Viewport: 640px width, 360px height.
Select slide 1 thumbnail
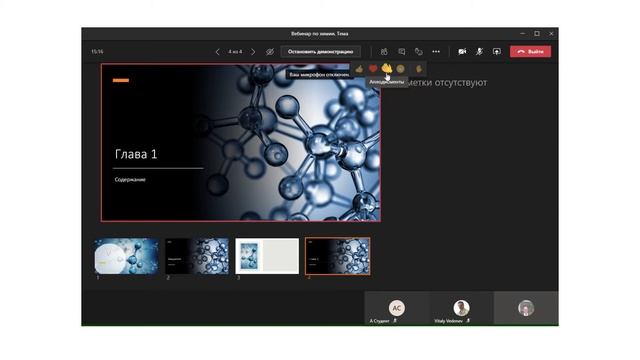127,256
